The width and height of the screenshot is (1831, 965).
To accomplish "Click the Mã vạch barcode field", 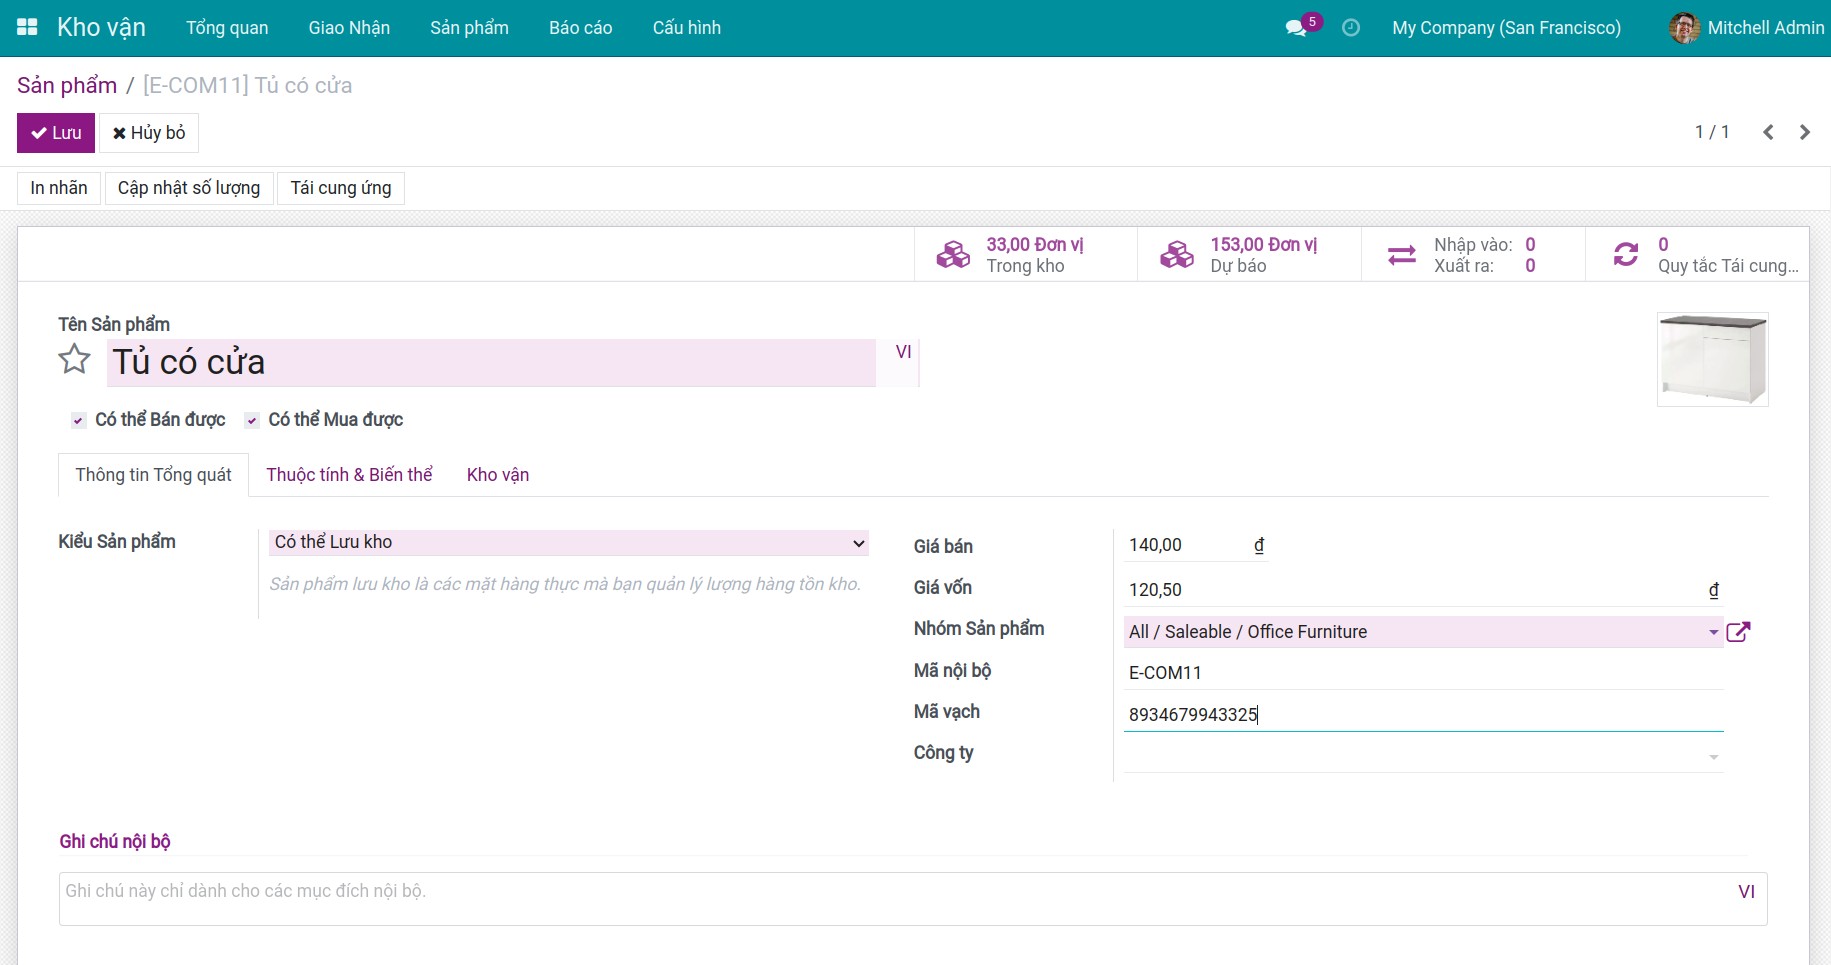I will [1423, 715].
